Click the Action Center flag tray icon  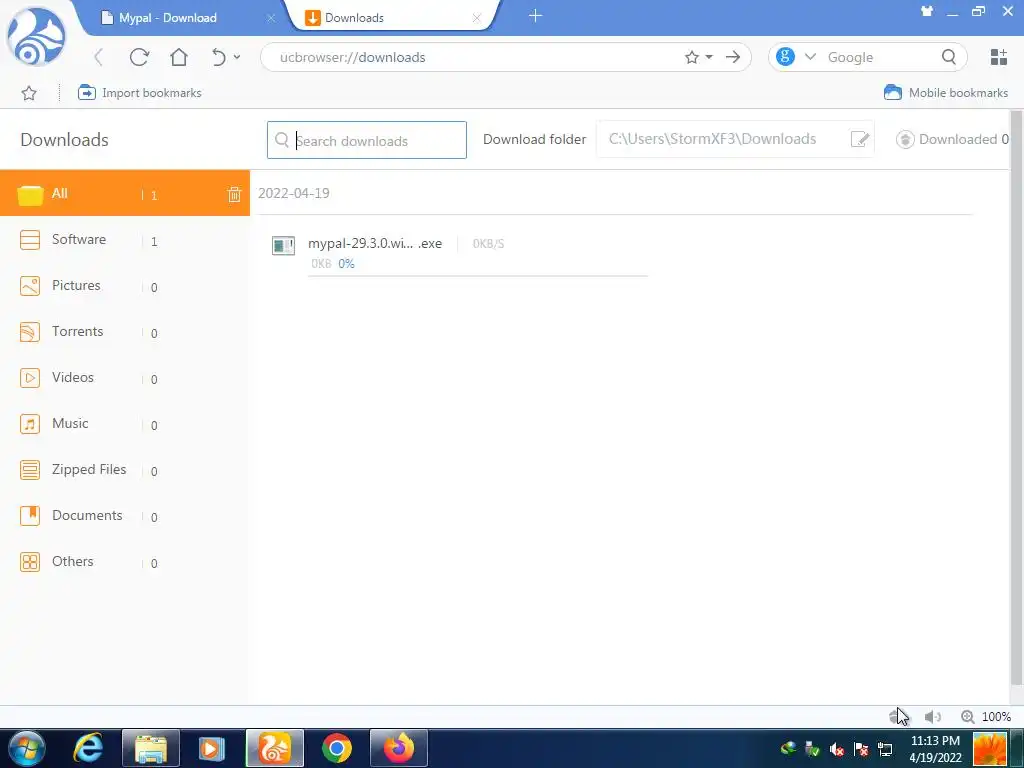(861, 749)
